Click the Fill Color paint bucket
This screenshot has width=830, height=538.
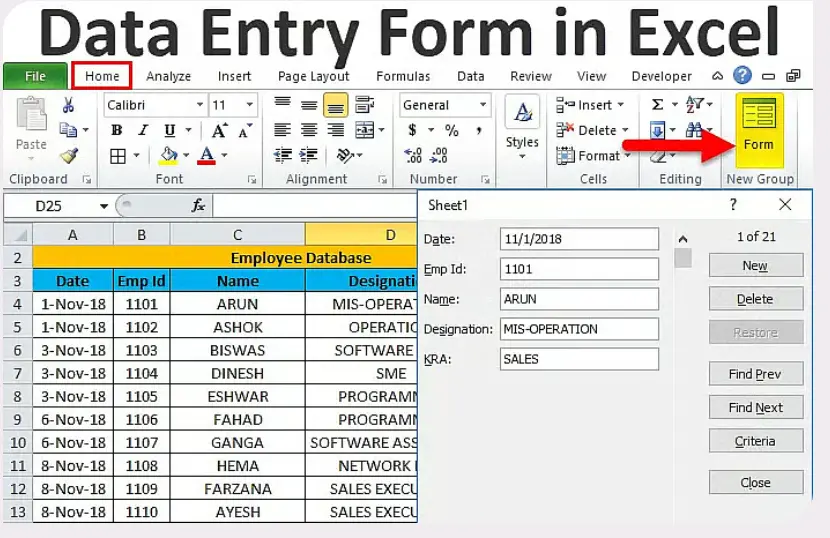click(x=169, y=155)
